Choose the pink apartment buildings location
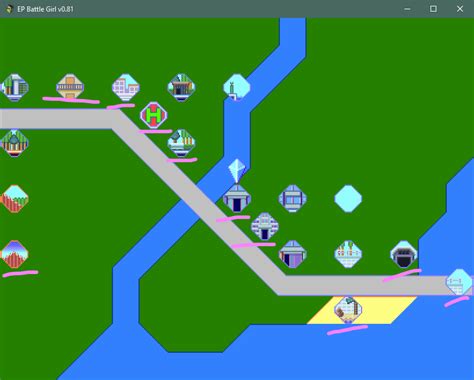Screen dimensions: 474x380 126,88
